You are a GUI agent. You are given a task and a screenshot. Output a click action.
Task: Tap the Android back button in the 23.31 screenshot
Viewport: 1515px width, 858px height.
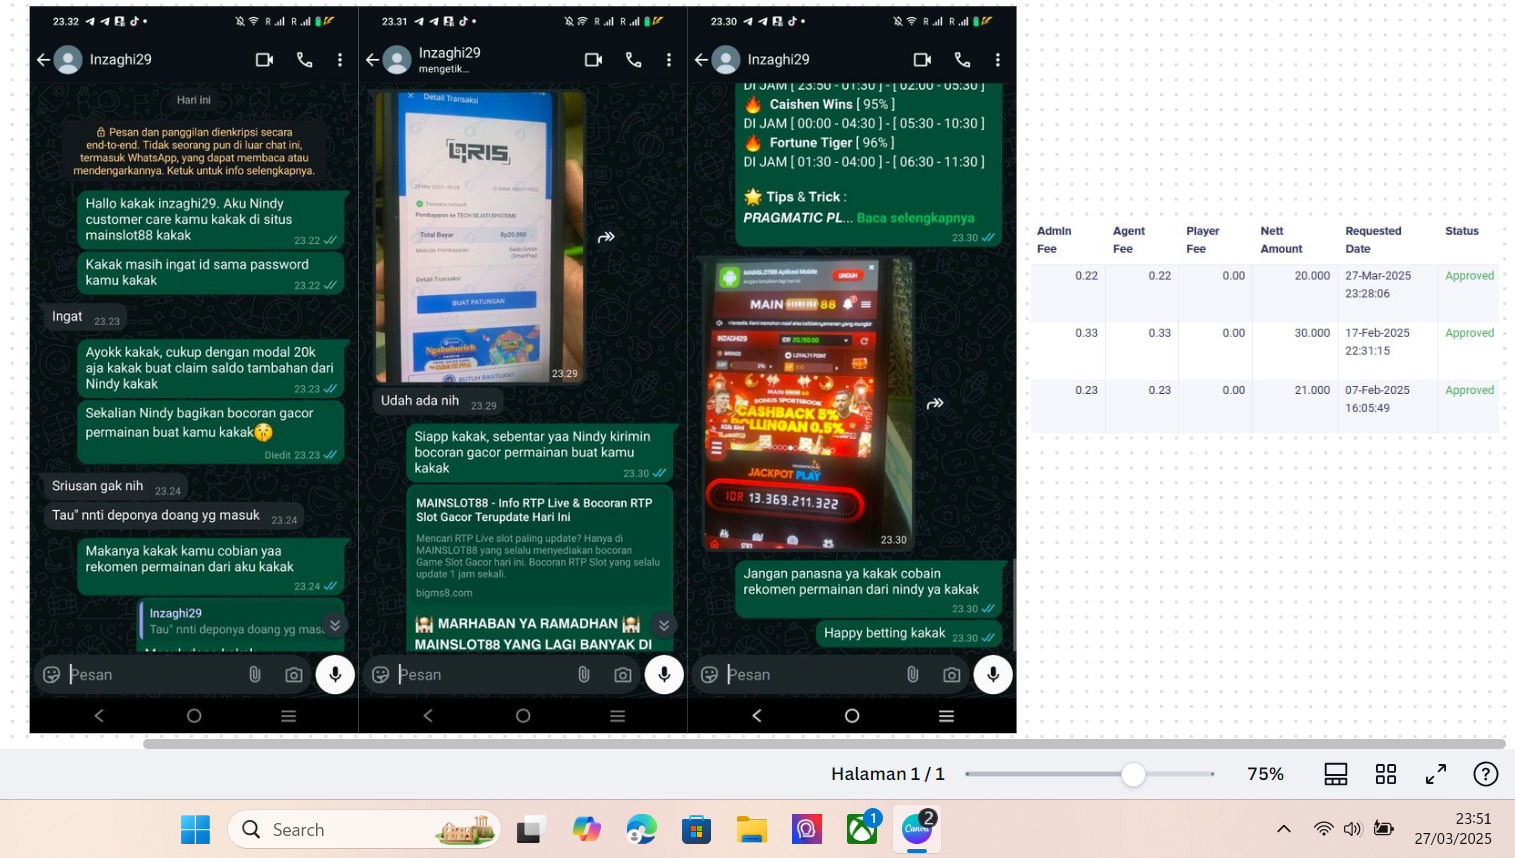click(428, 716)
